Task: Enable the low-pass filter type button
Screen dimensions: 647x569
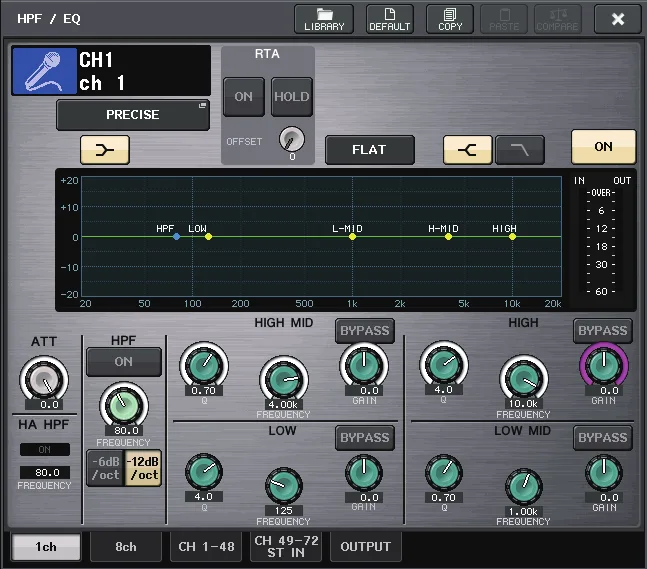Action: click(x=519, y=150)
